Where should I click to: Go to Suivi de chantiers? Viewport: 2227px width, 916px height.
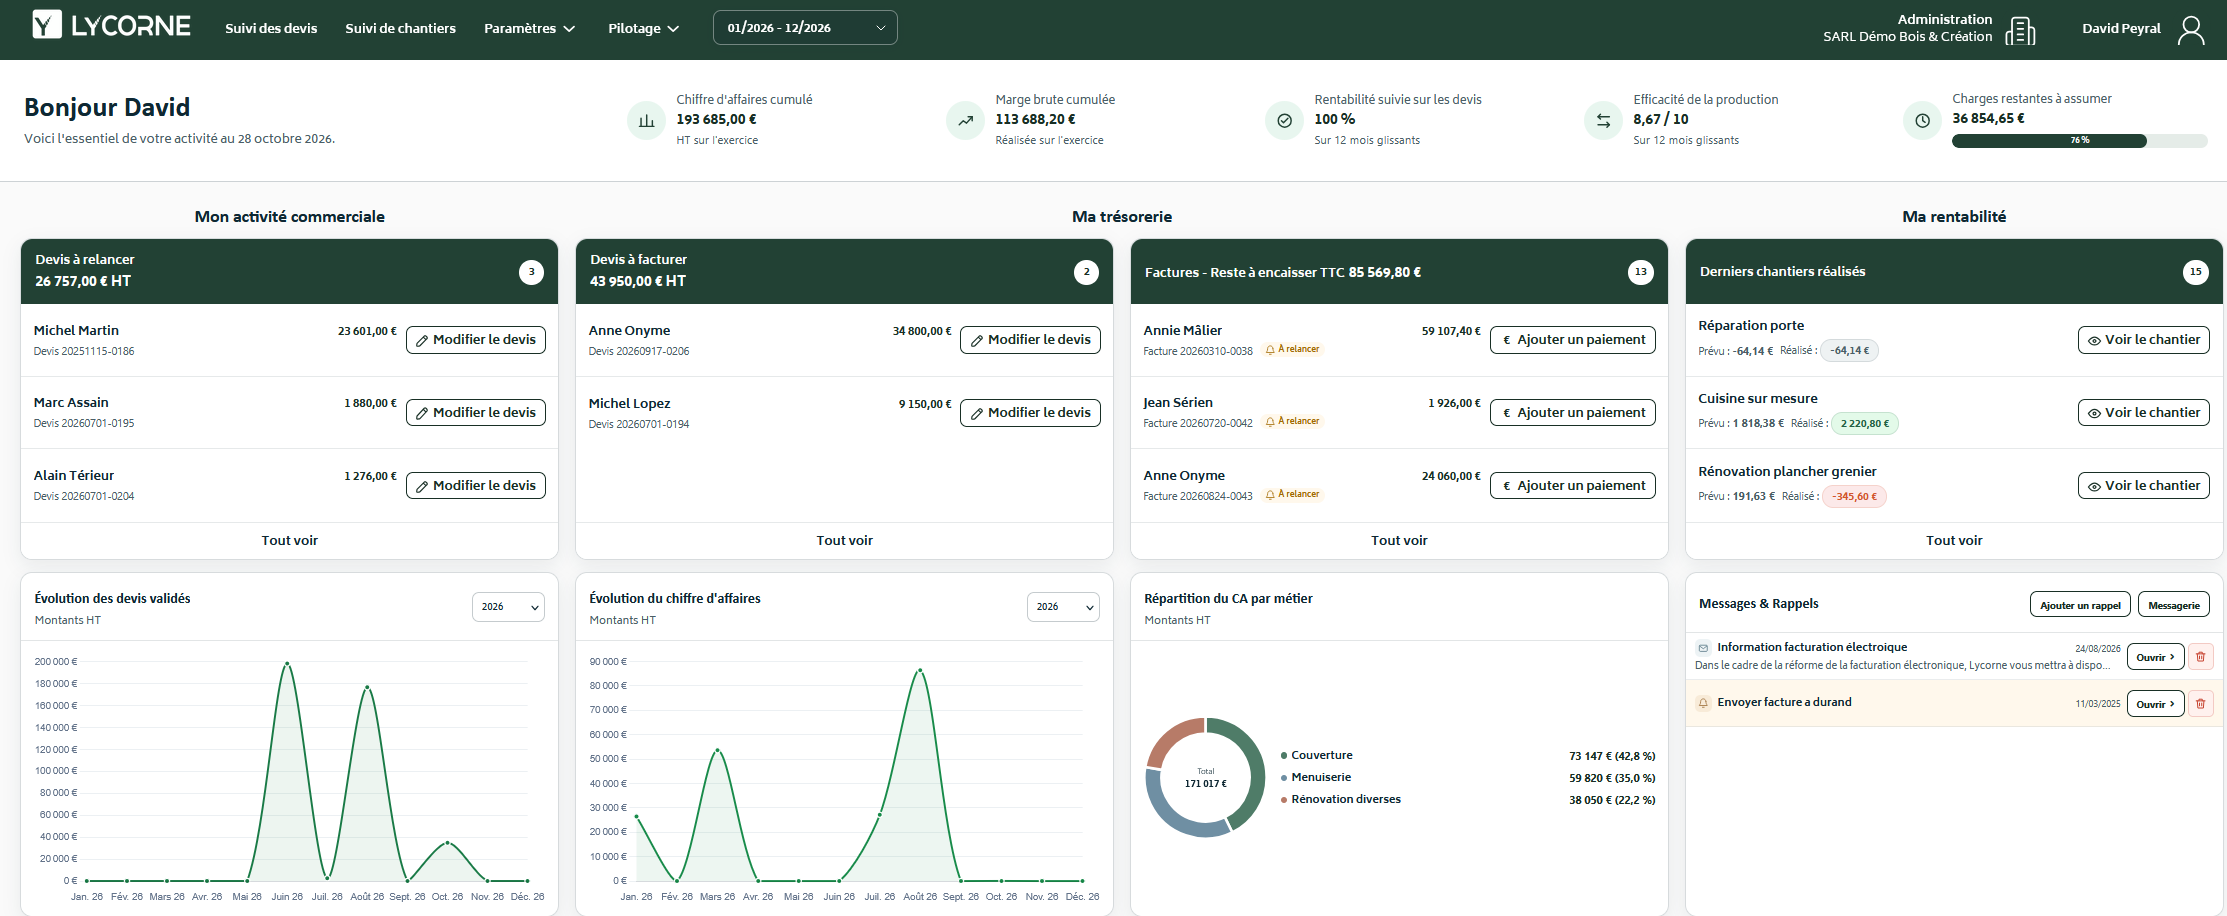[x=400, y=29]
